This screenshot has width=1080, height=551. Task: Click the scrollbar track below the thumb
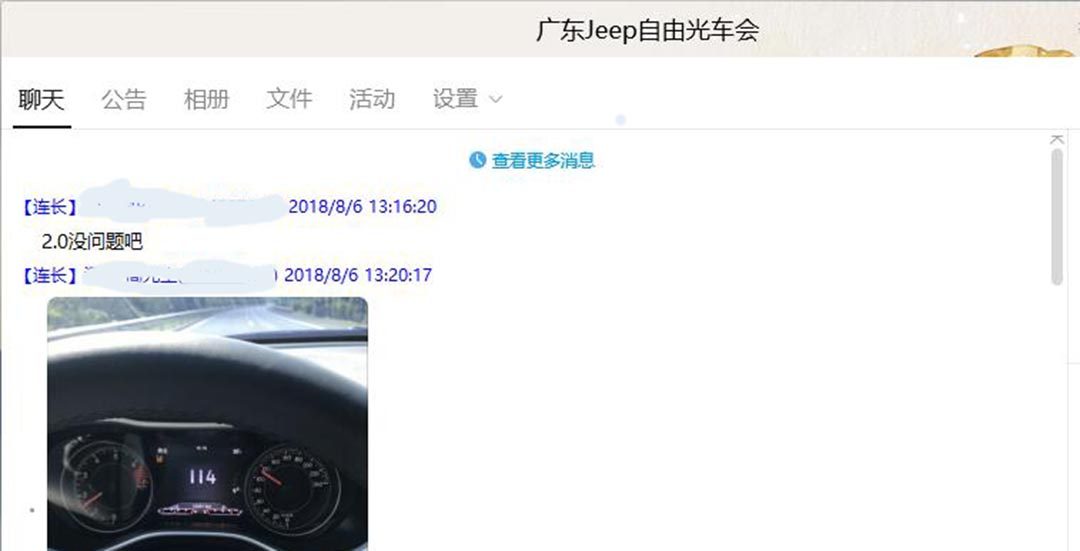[1057, 413]
